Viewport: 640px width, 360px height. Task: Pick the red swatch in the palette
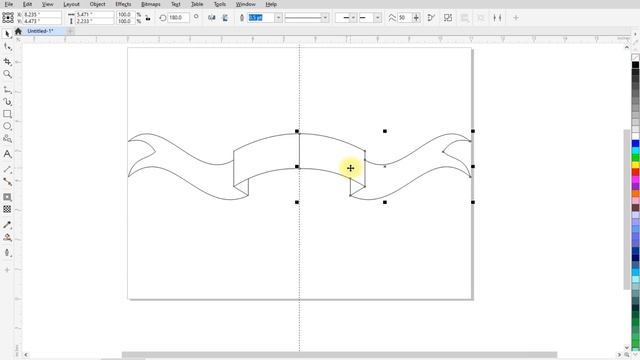click(636, 172)
